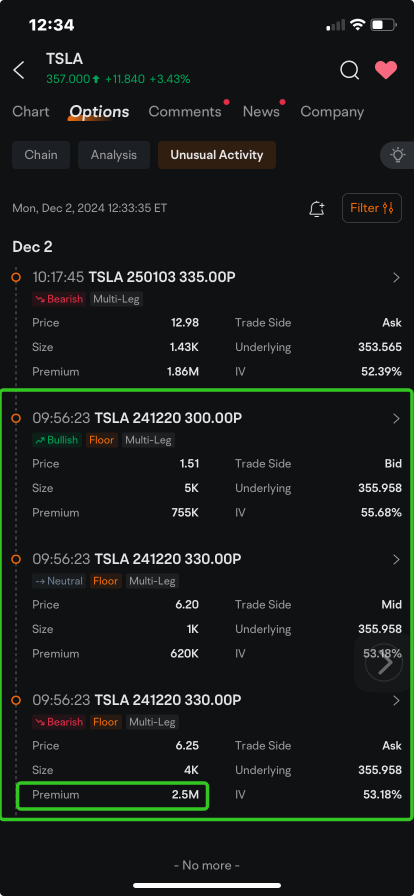Select the Chain sub-tab

pyautogui.click(x=41, y=155)
